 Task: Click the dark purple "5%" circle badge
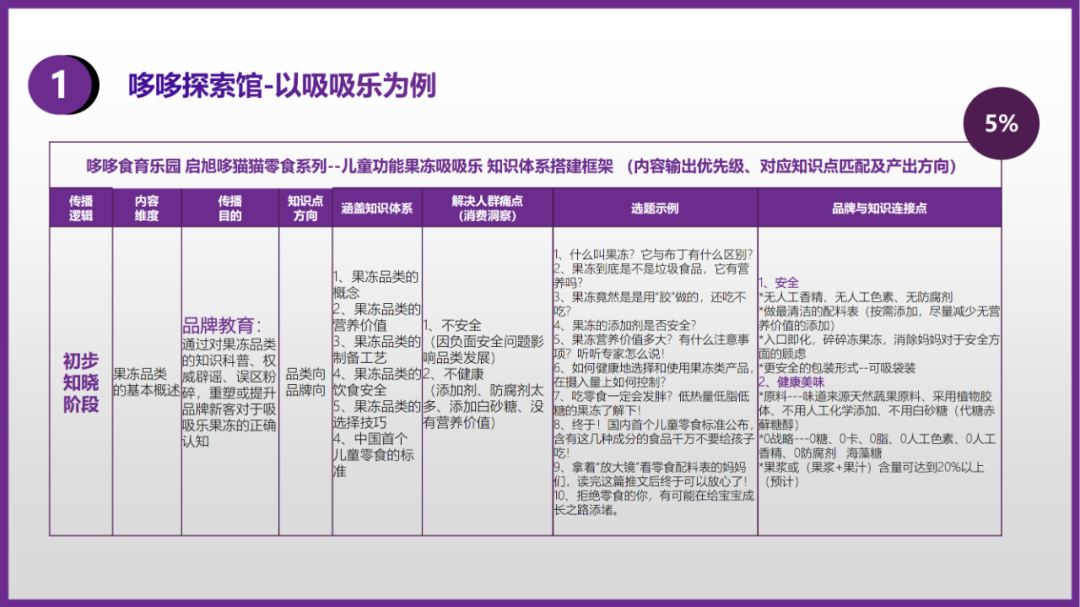point(1001,123)
